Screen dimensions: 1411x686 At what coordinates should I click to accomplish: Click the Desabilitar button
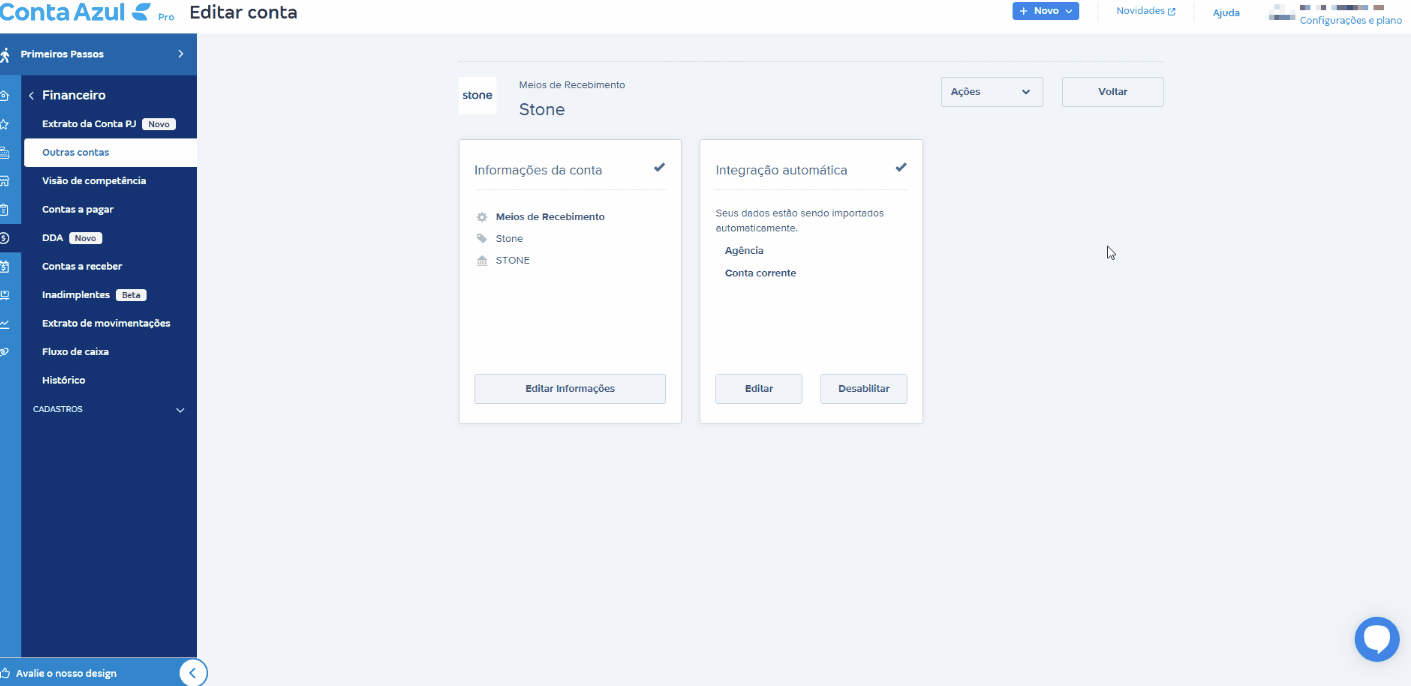pos(864,389)
